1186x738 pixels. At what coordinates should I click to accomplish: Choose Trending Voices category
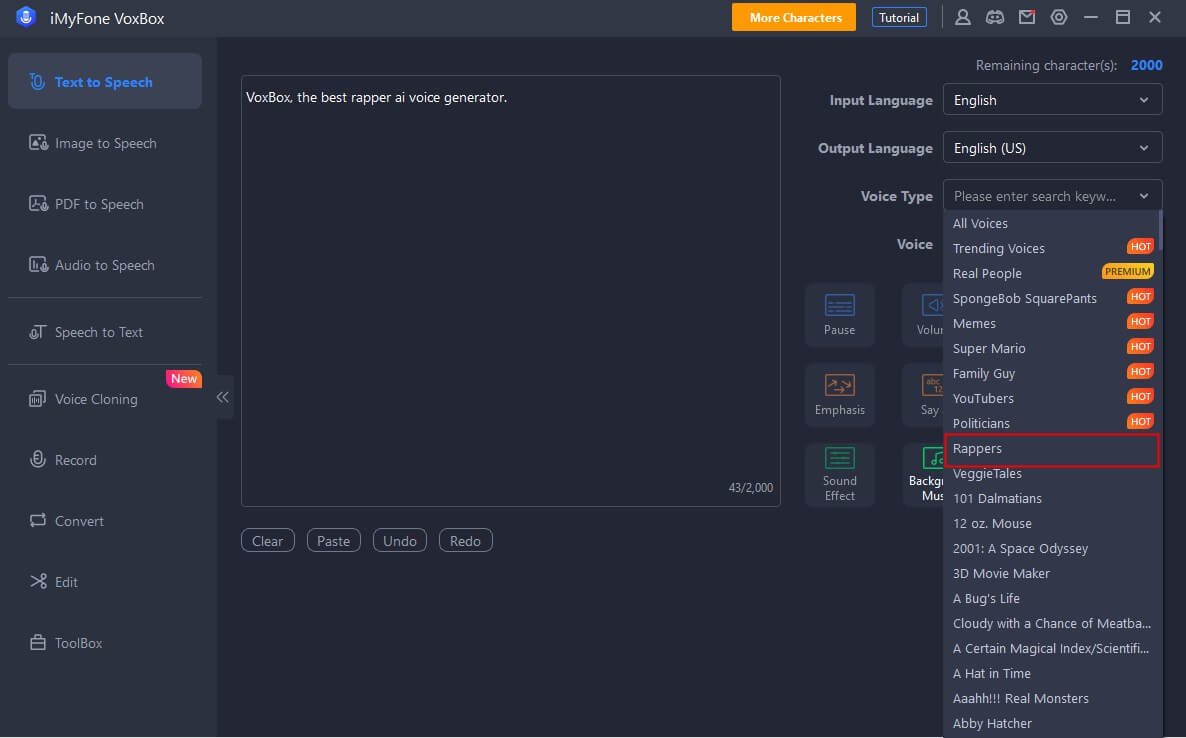click(x=1051, y=248)
